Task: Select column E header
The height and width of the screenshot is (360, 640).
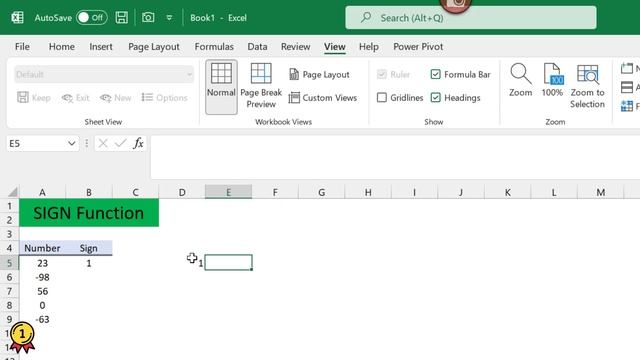Action: pos(229,192)
